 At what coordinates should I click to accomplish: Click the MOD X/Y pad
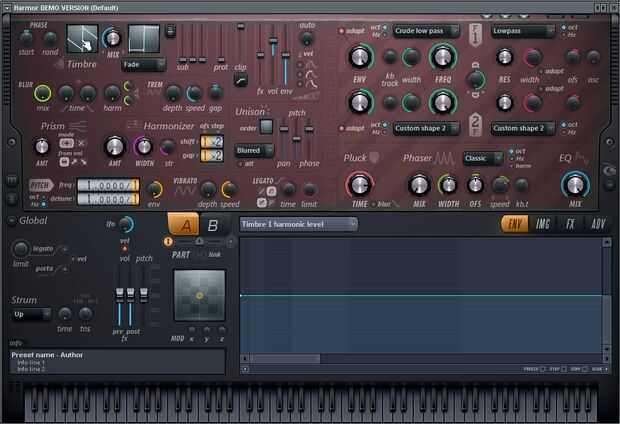coord(200,295)
